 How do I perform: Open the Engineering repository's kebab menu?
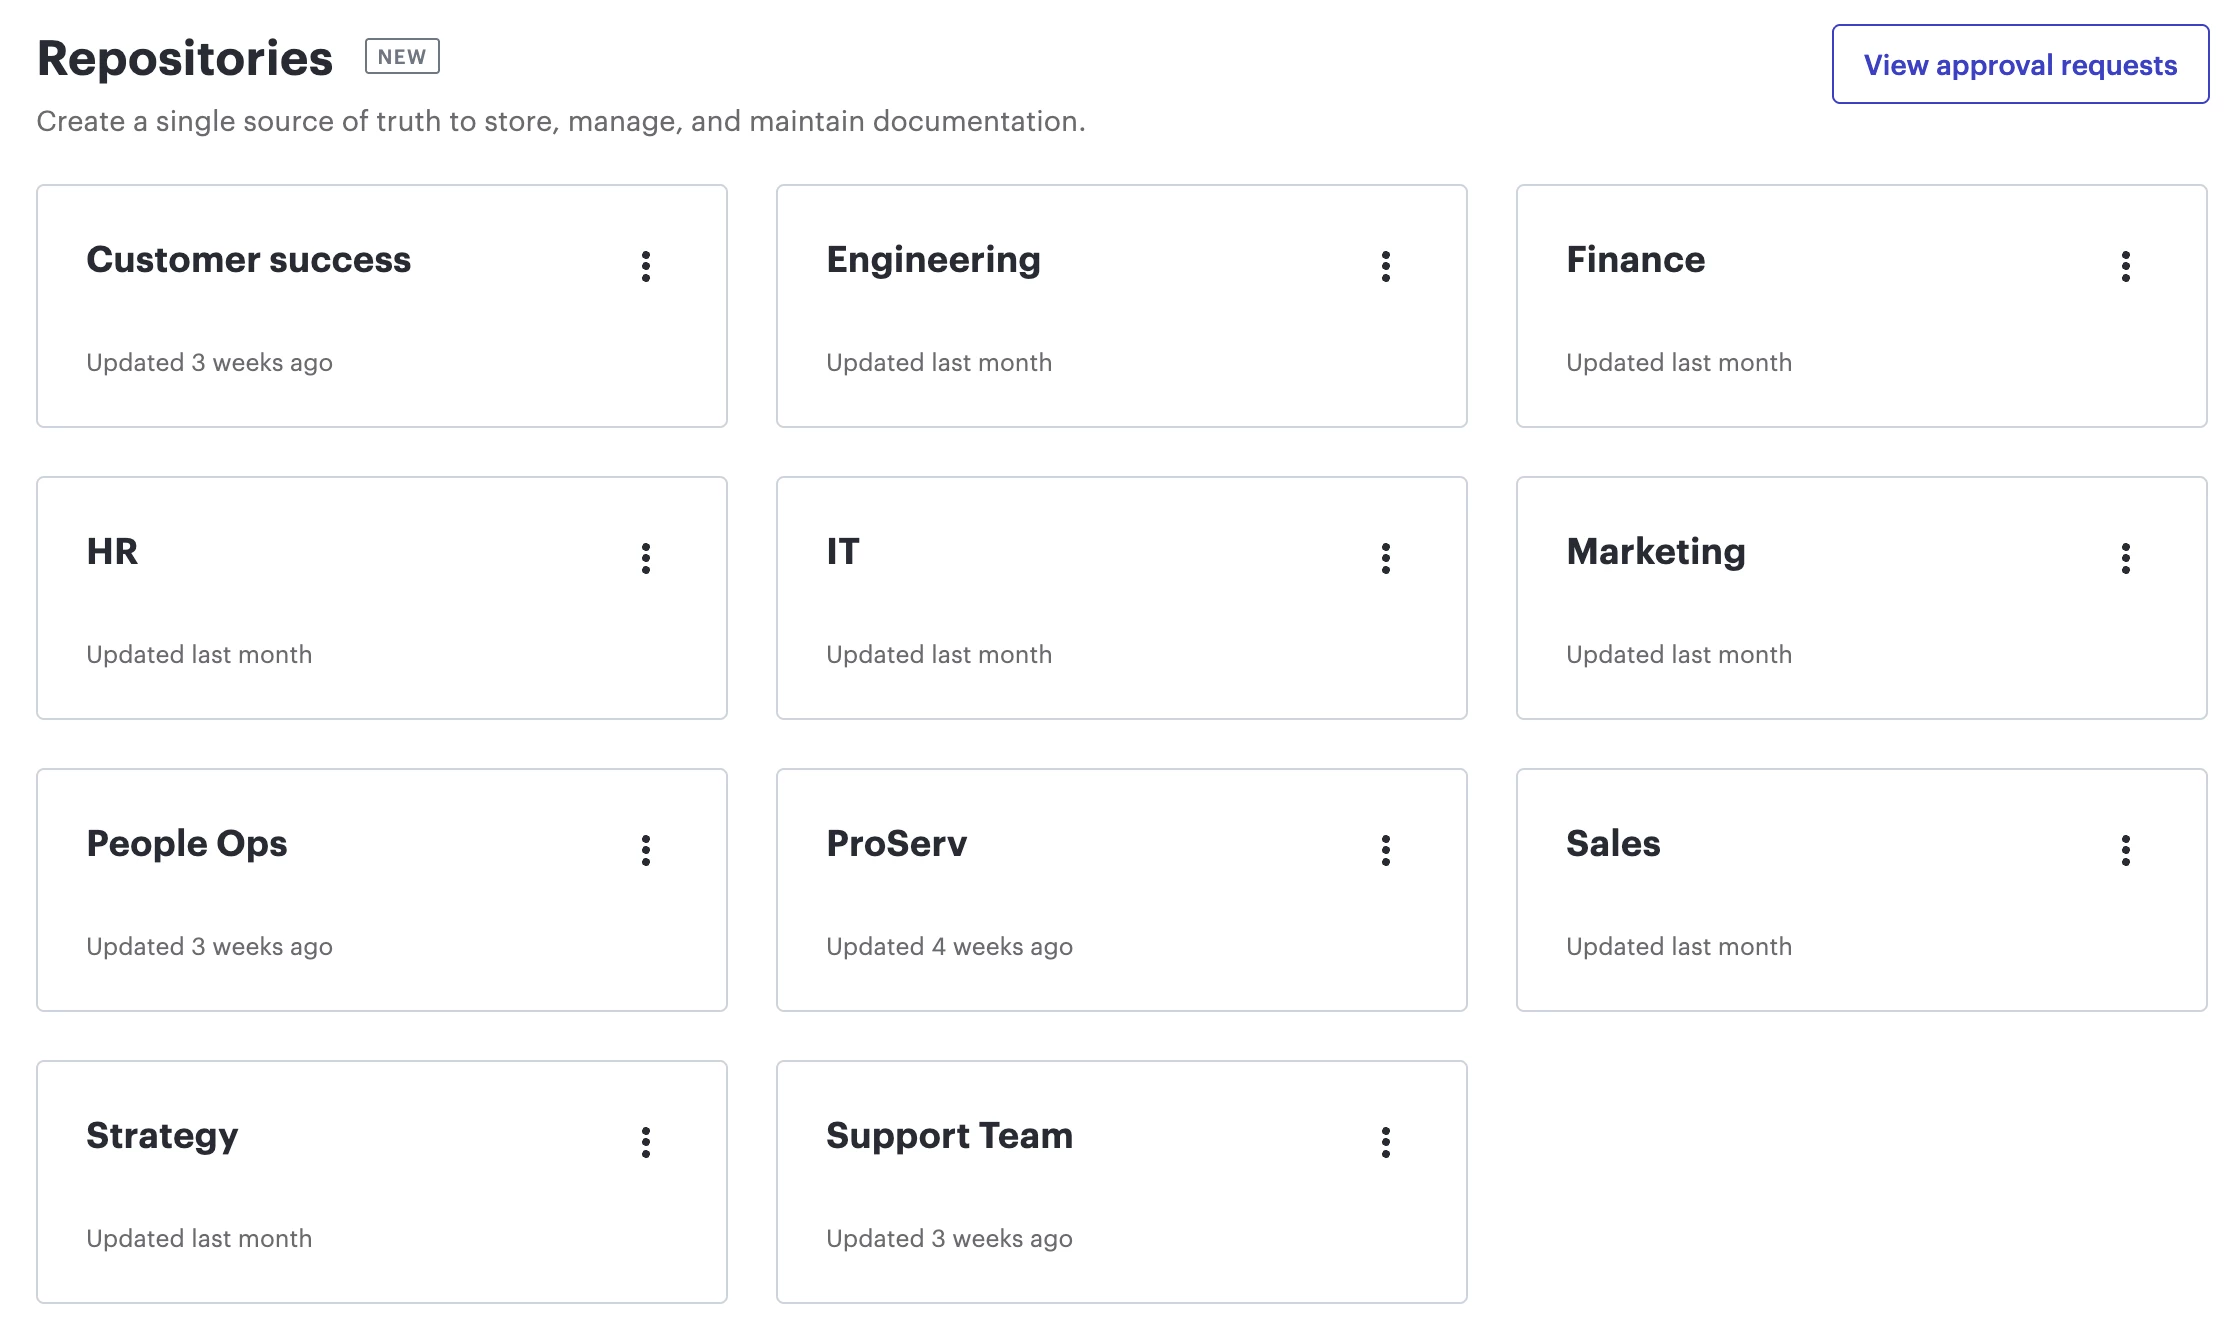tap(1386, 266)
